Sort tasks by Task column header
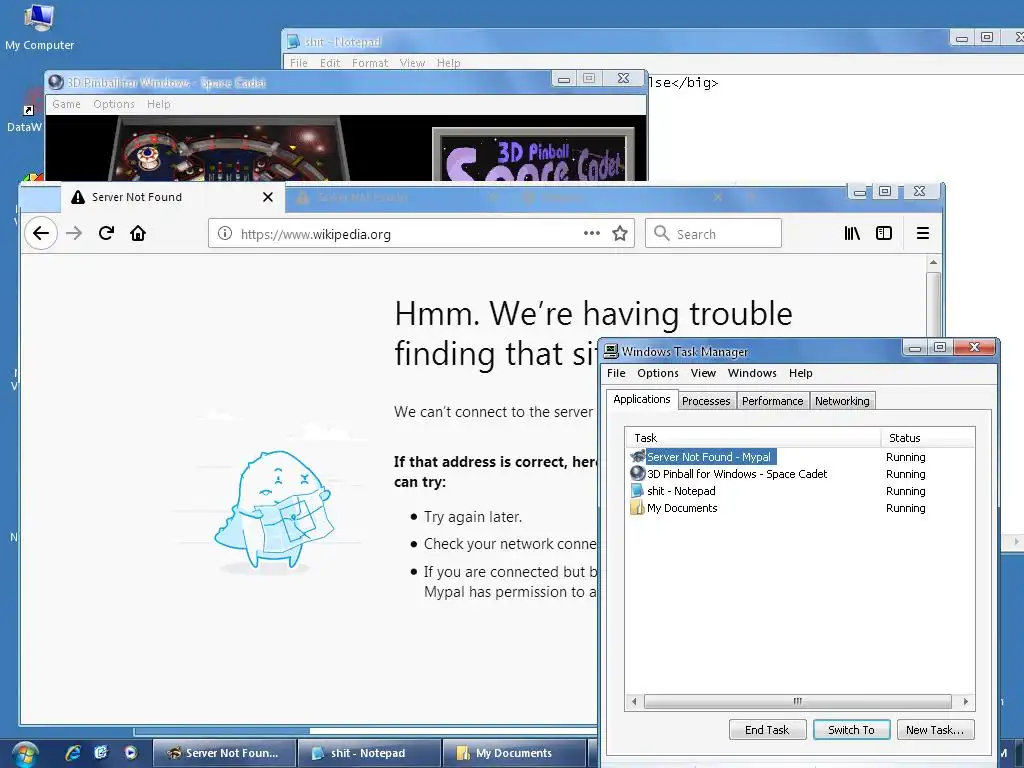Image resolution: width=1024 pixels, height=768 pixels. click(x=753, y=438)
